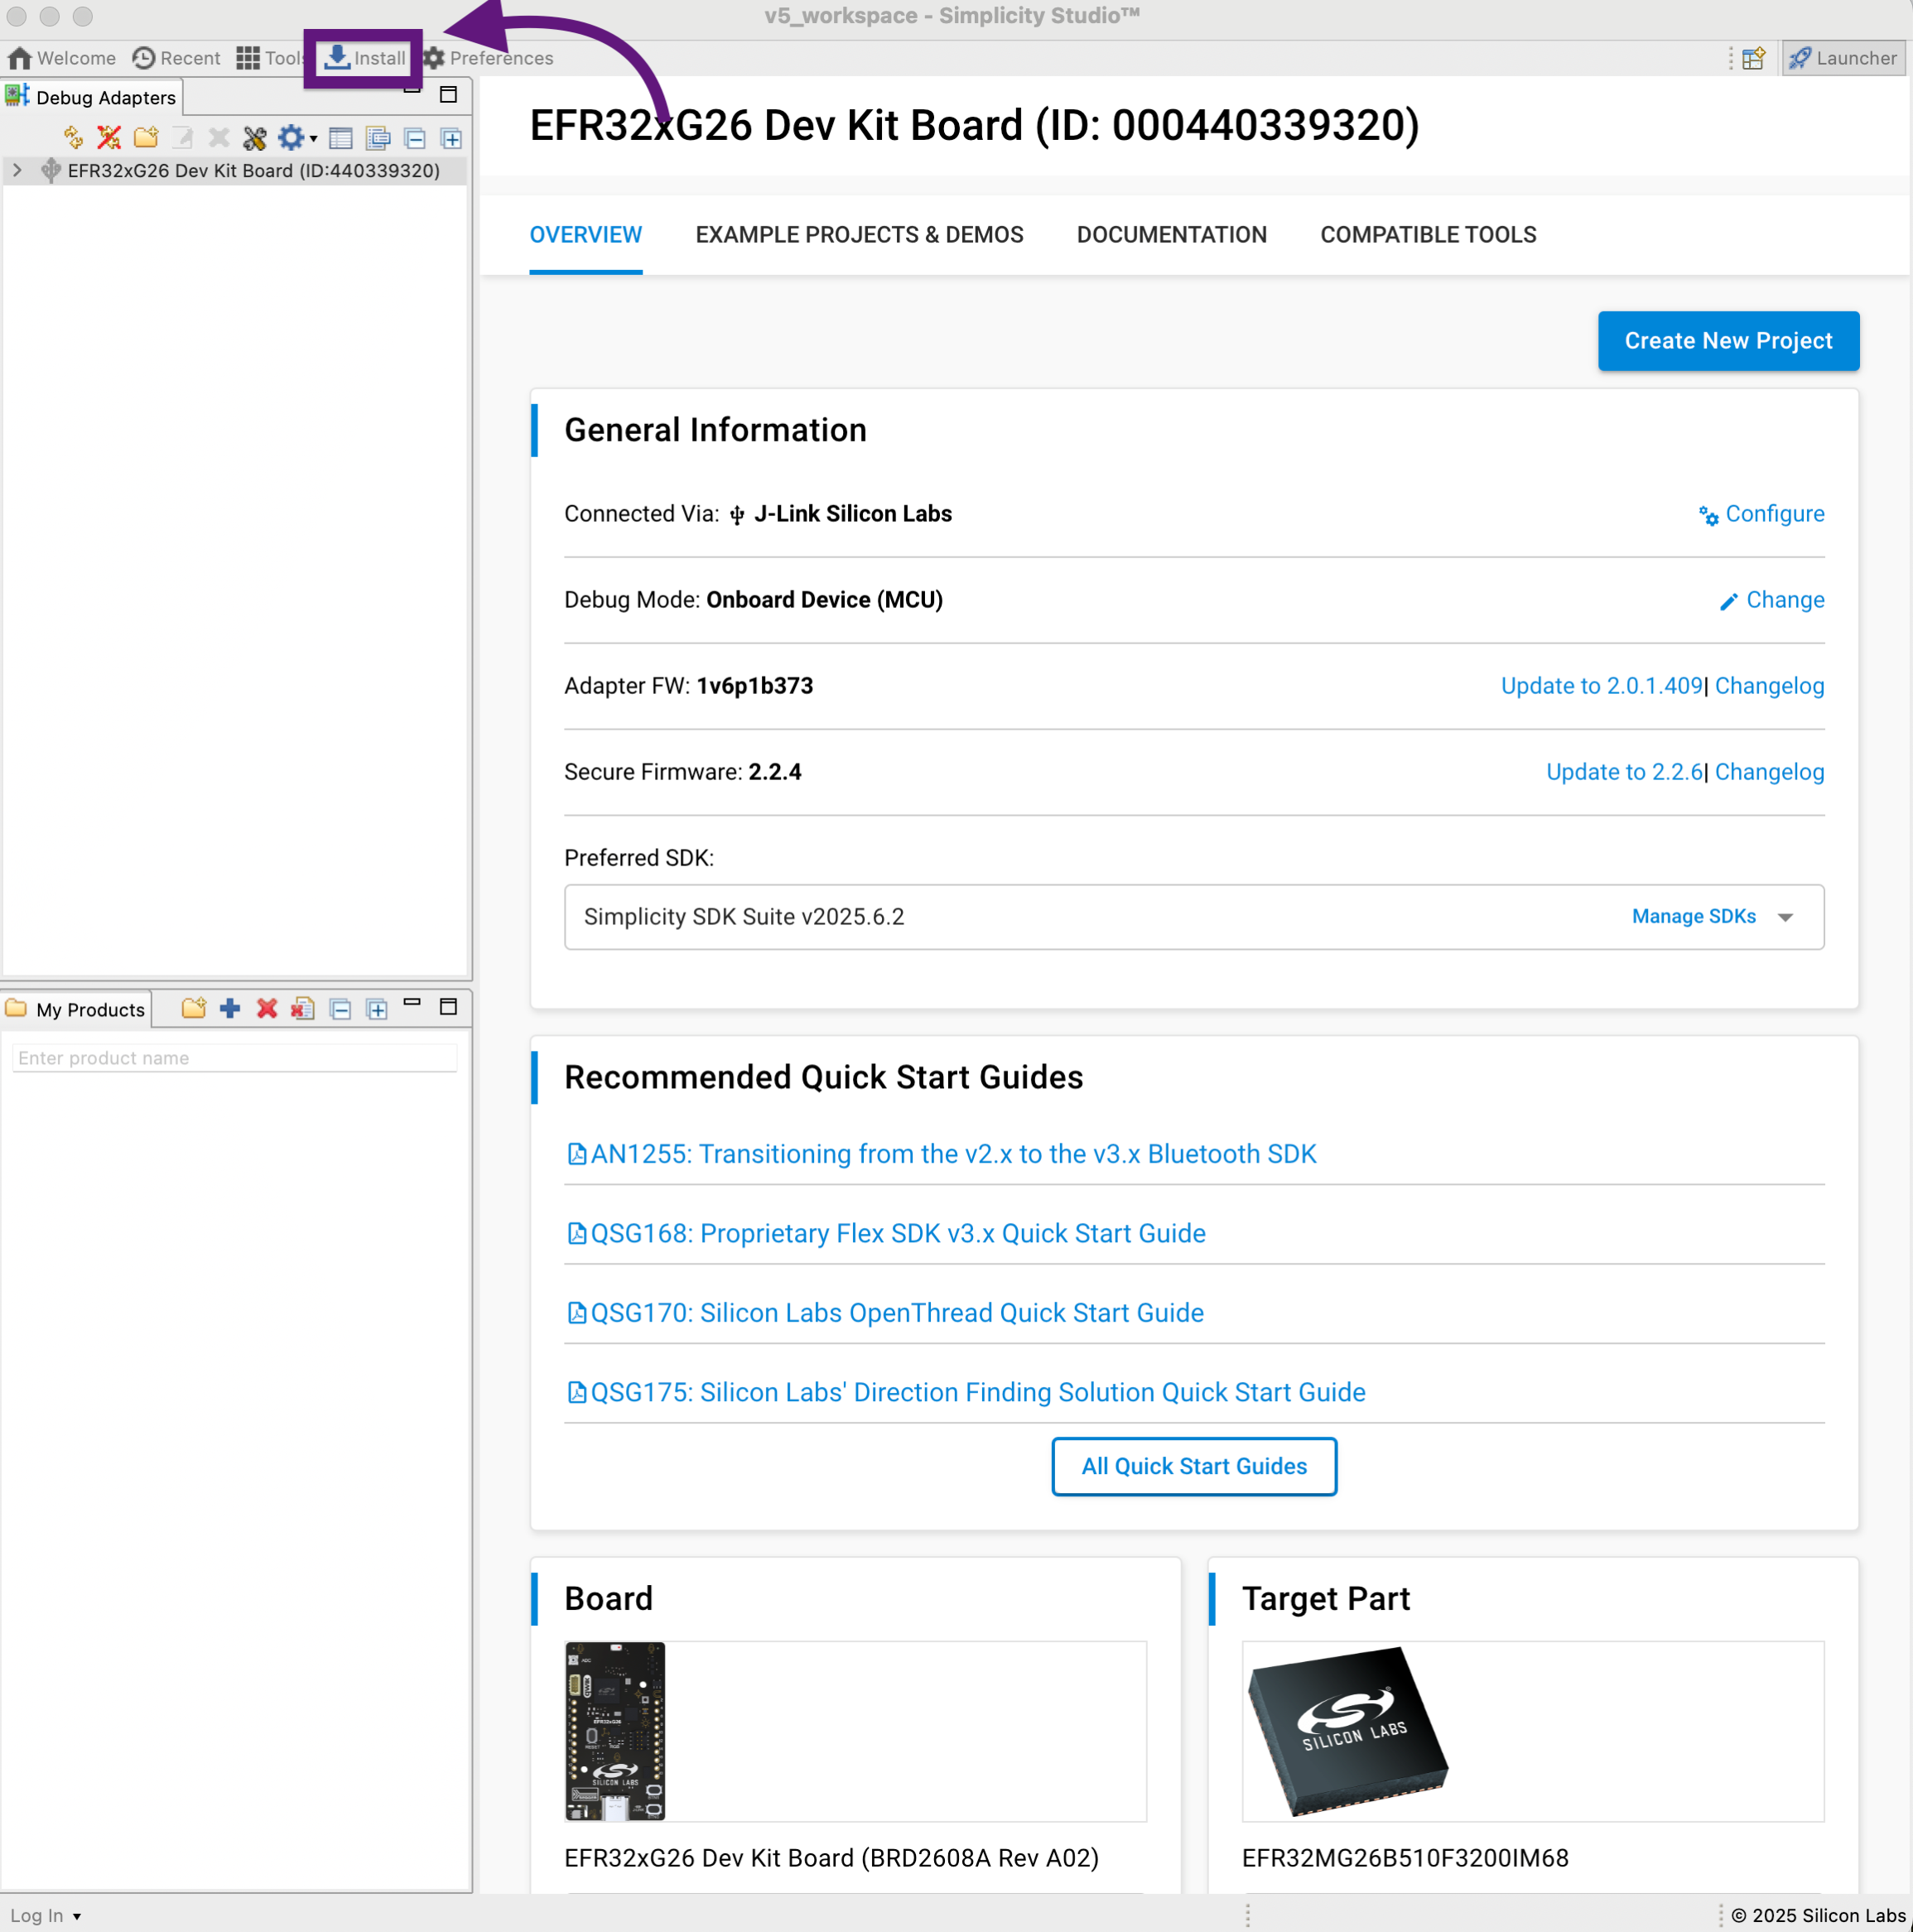This screenshot has height=1932, width=1913.
Task: Click the red X remove product icon
Action: pyautogui.click(x=267, y=1008)
